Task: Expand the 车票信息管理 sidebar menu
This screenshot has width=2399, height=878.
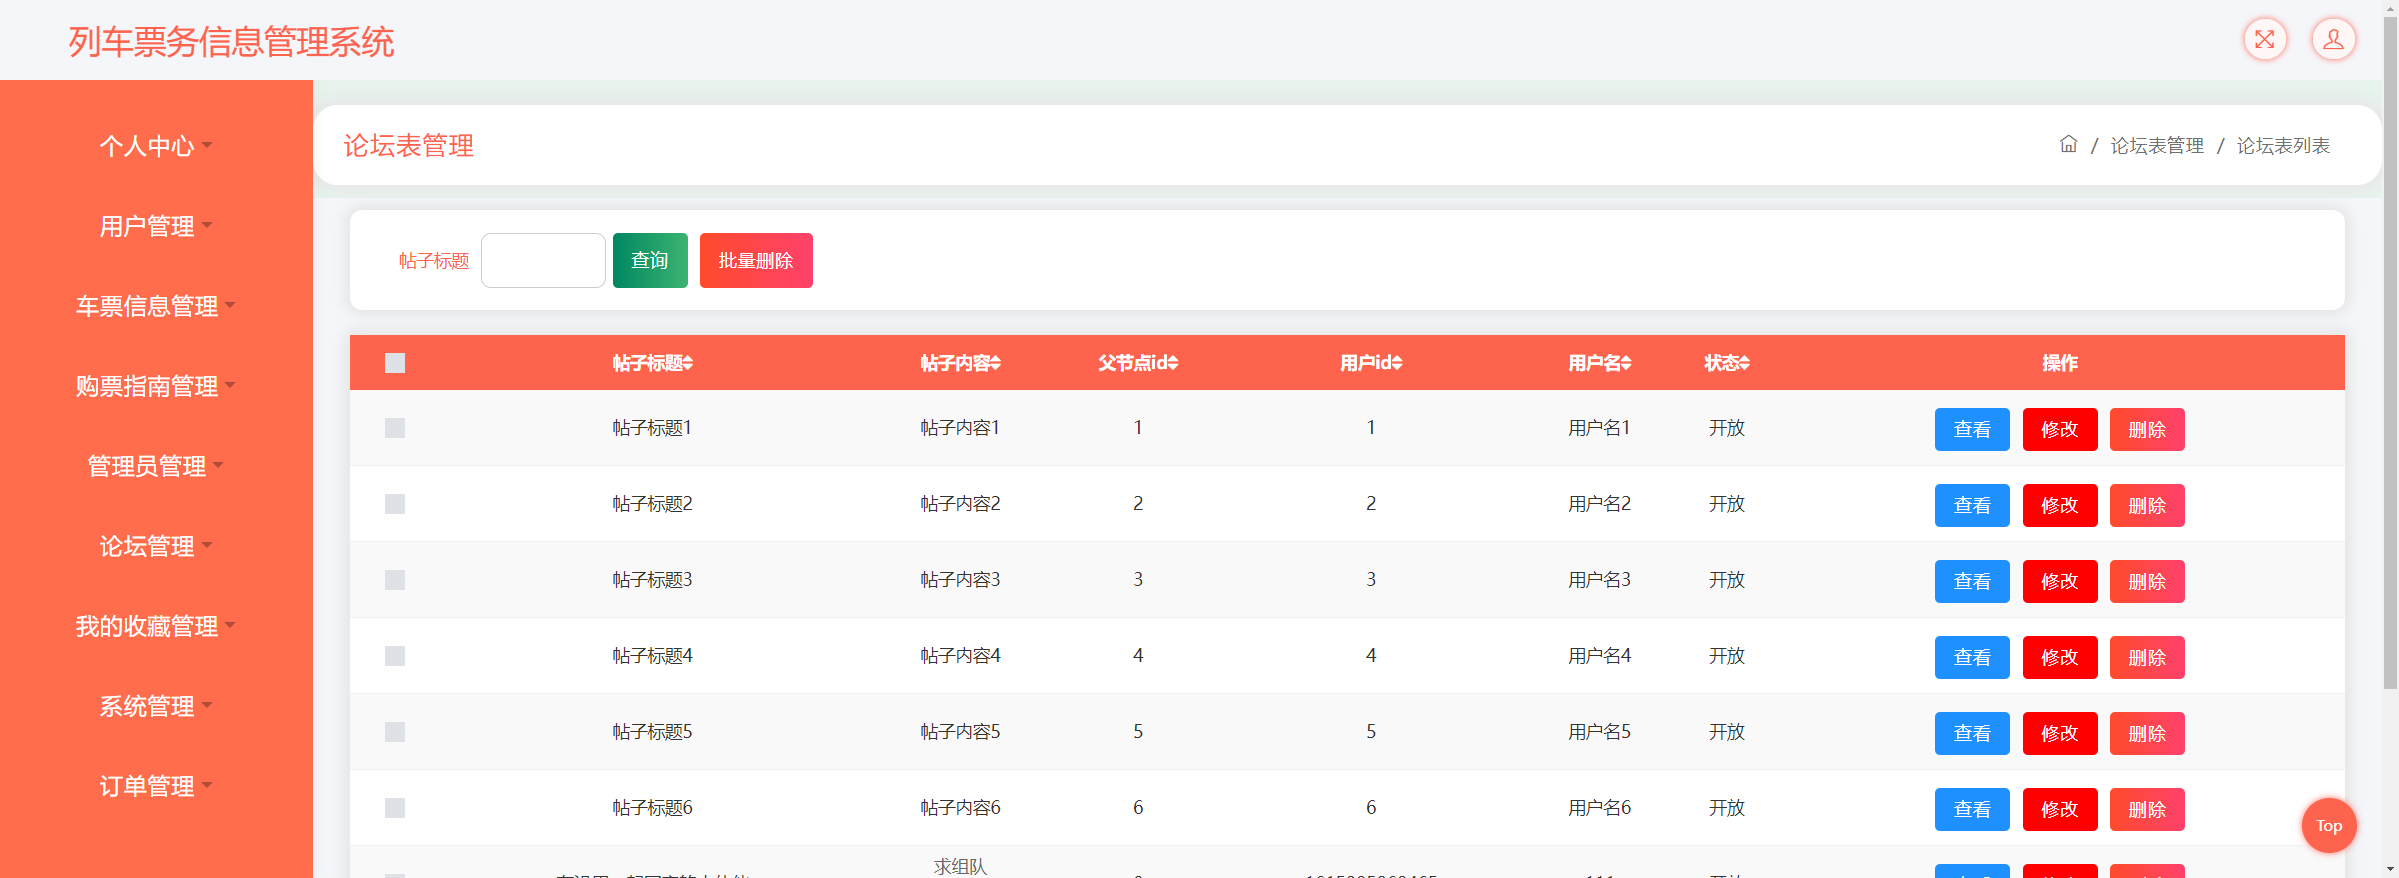Action: tap(156, 306)
